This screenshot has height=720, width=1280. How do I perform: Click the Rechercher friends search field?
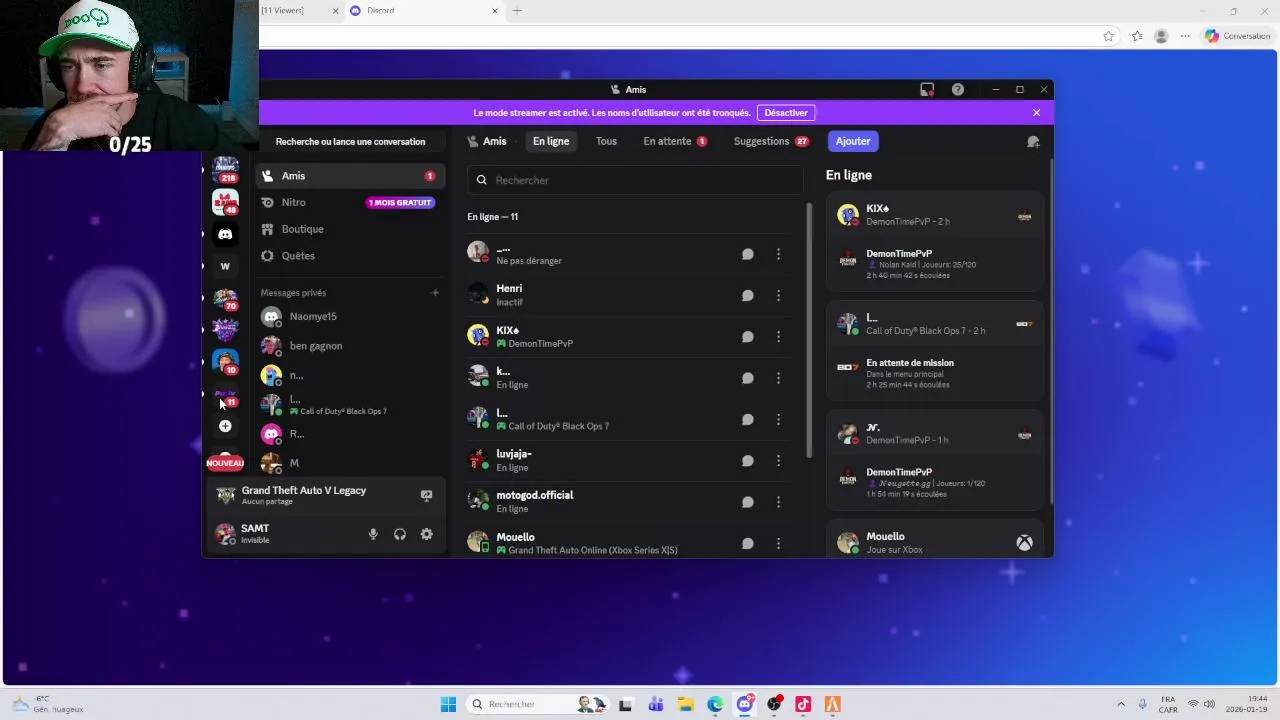tap(635, 180)
